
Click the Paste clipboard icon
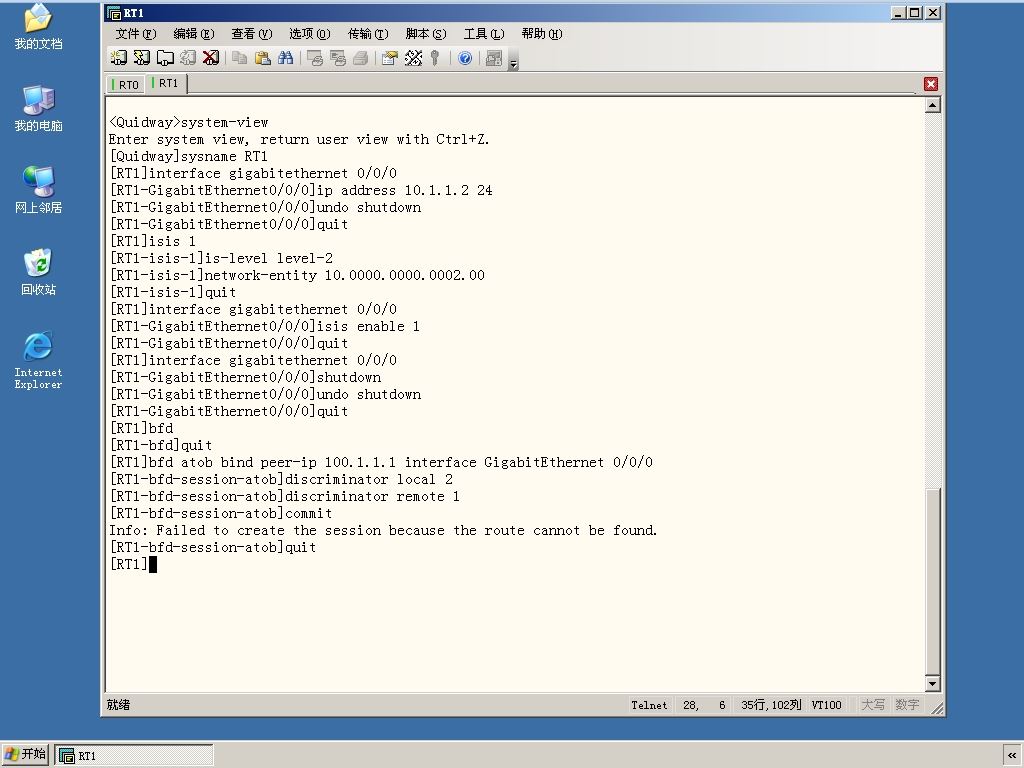pos(263,58)
